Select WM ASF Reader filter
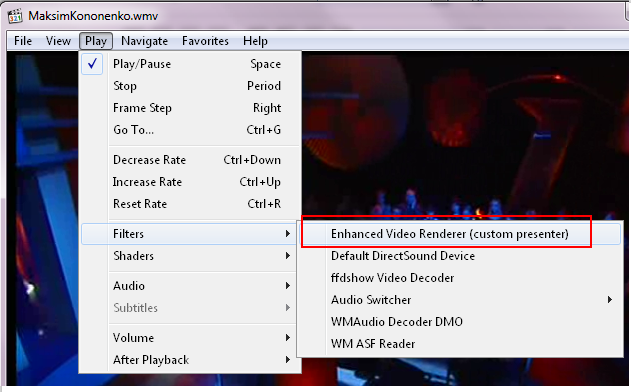The image size is (631, 392). point(460,344)
